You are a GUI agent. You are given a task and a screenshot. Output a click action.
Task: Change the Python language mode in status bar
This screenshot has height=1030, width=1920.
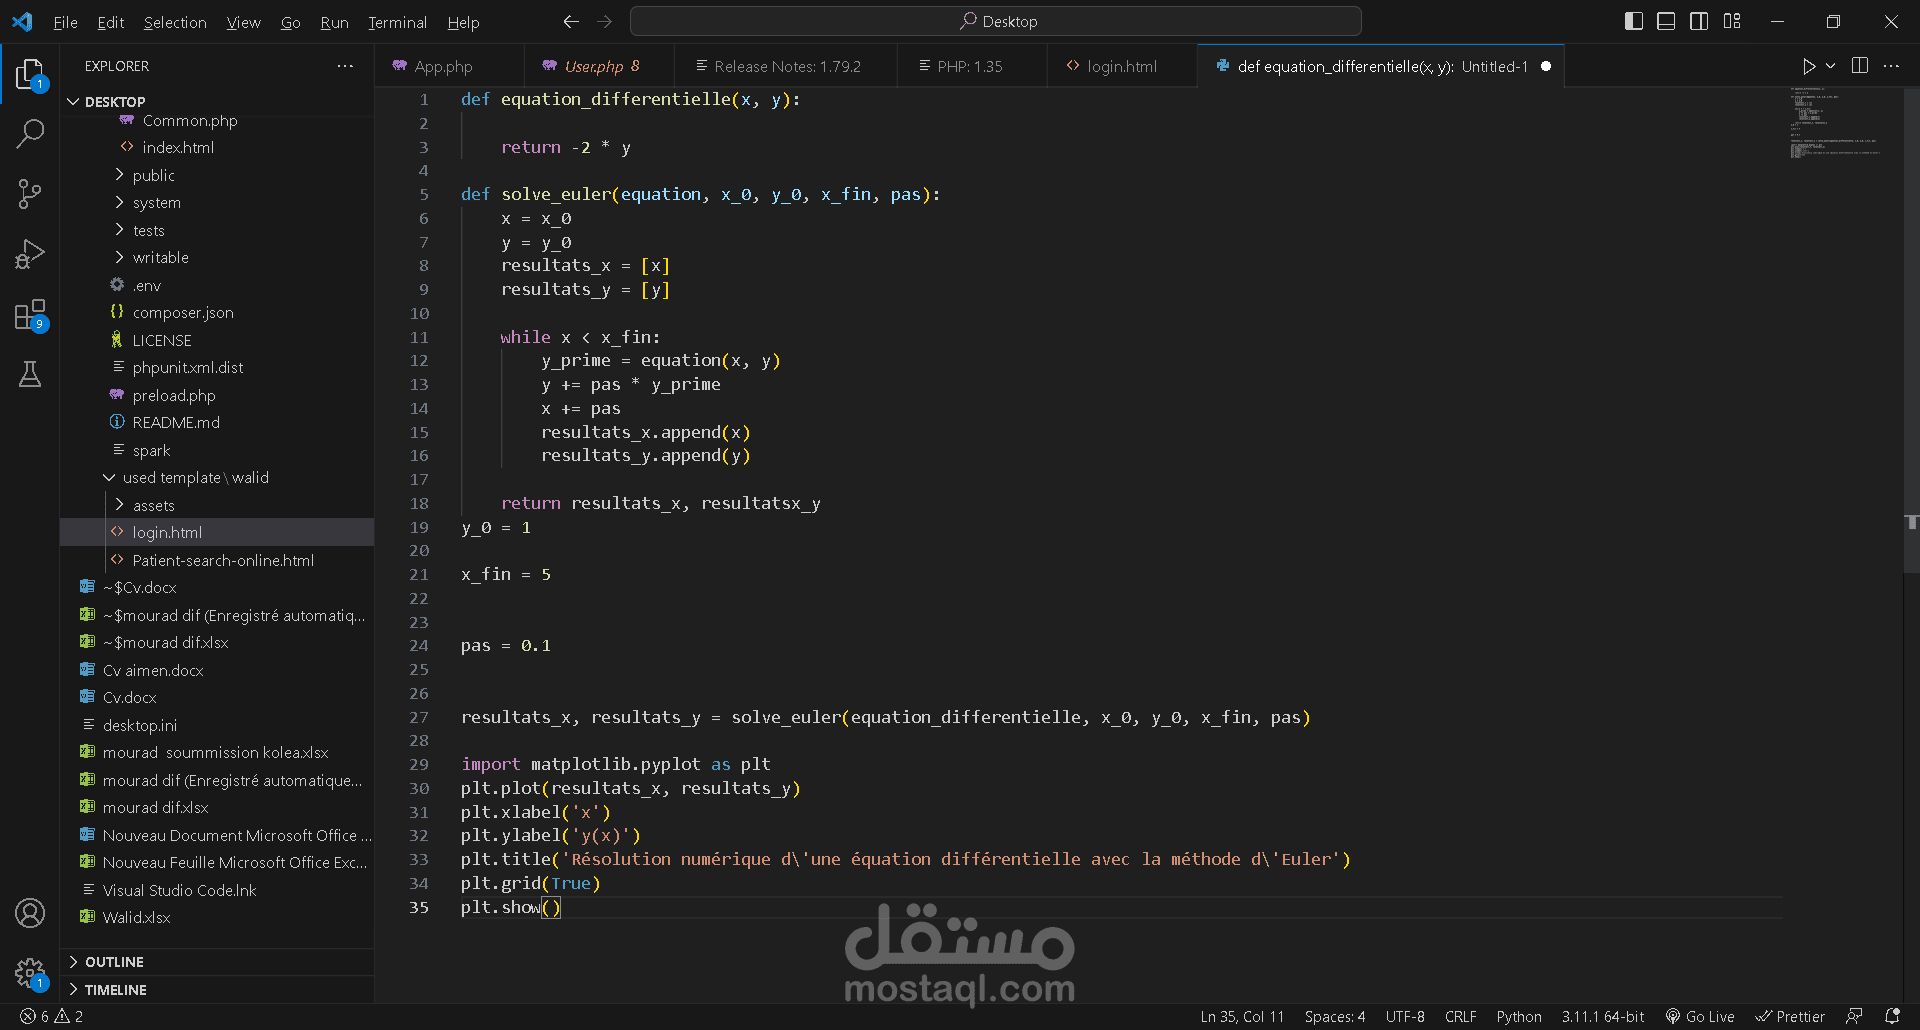pyautogui.click(x=1519, y=1016)
